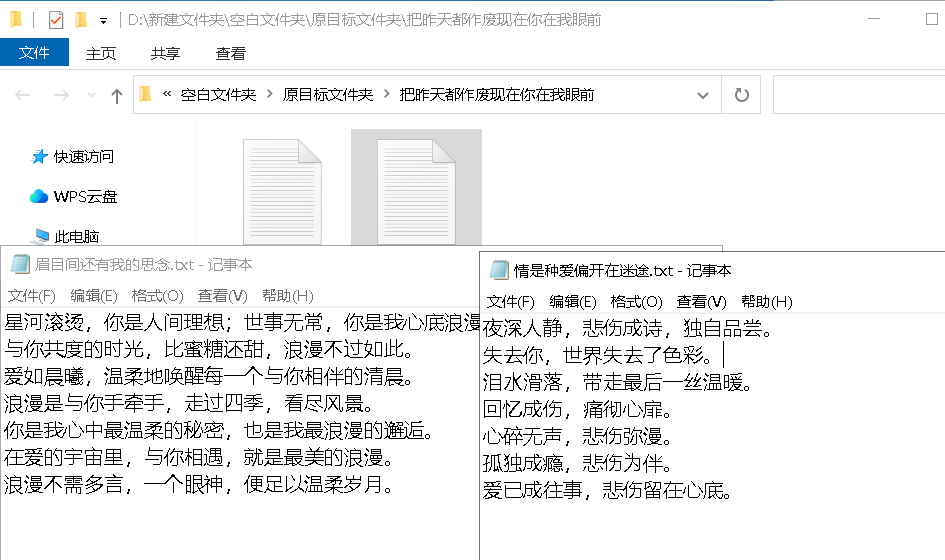This screenshot has height=560, width=945.
Task: Open 此电脑 in the navigation pane
Action: (77, 236)
